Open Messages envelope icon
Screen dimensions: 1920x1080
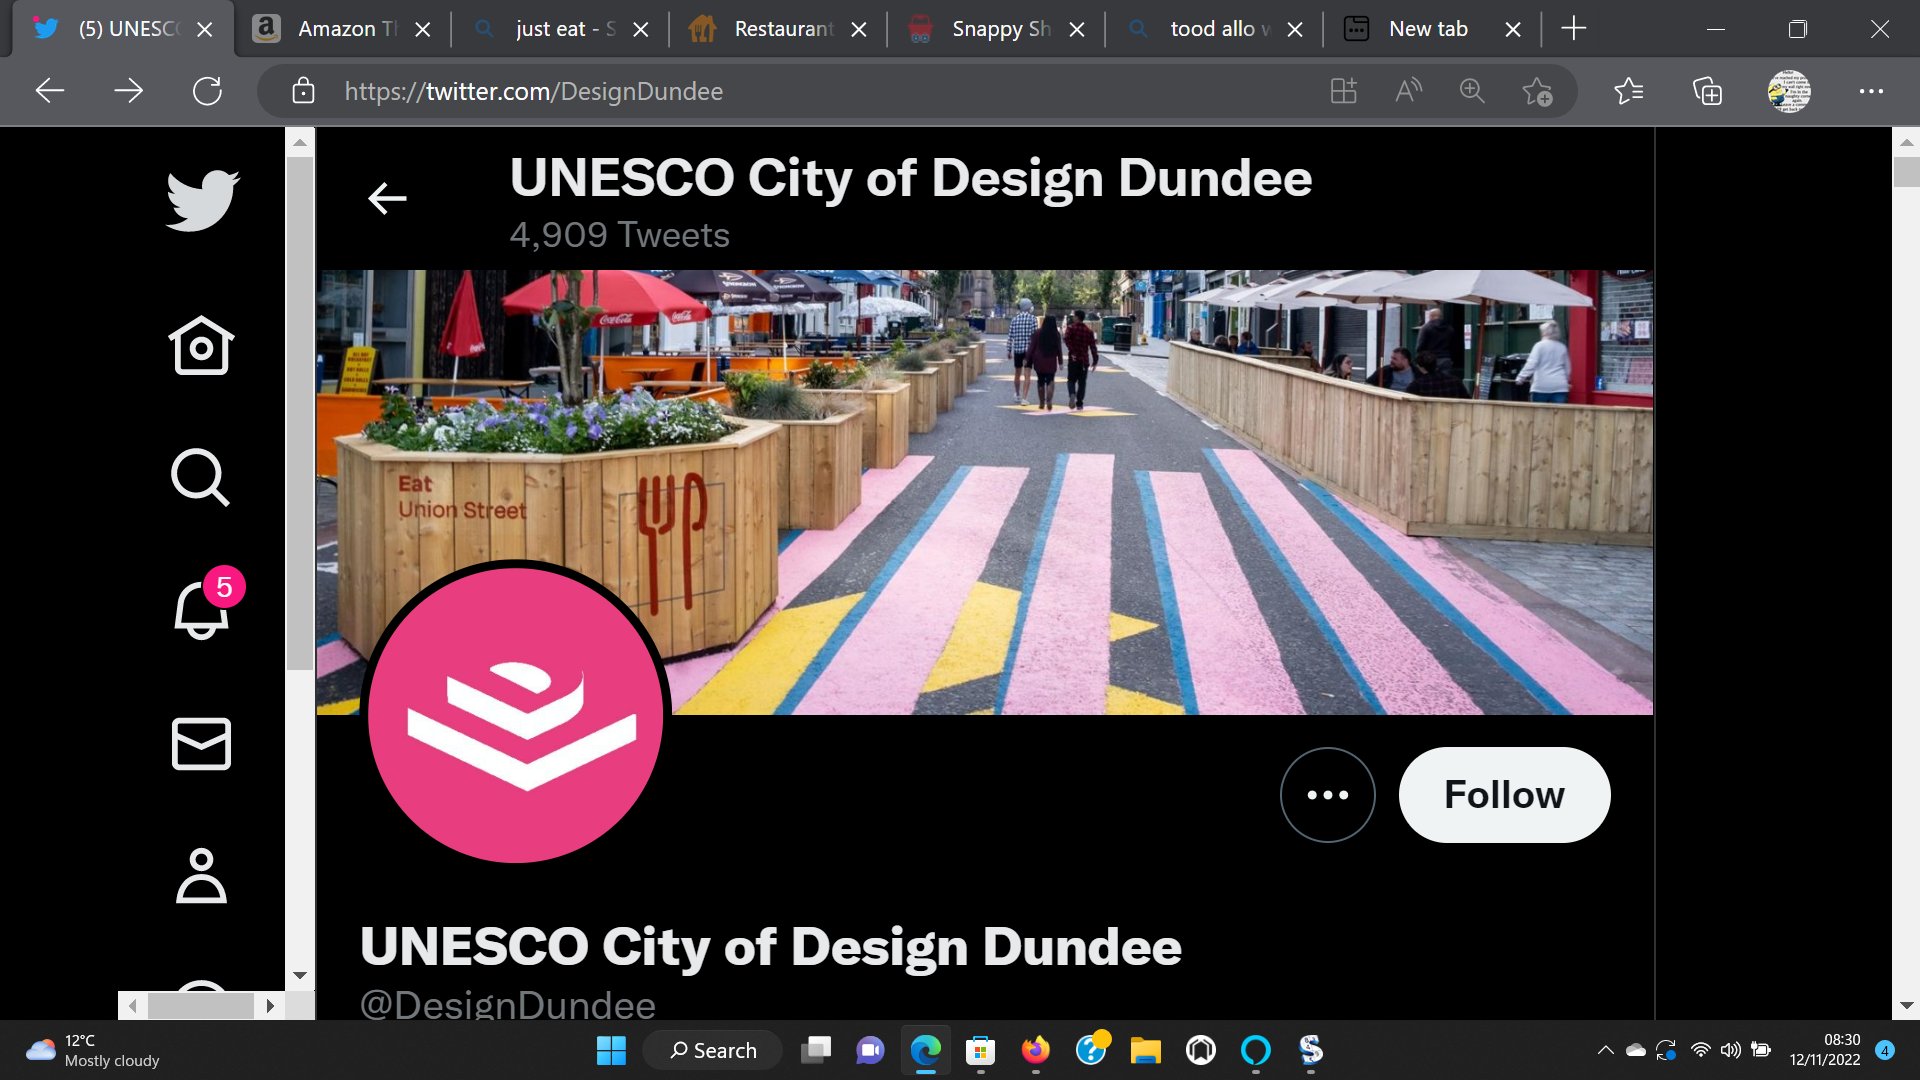[x=201, y=744]
